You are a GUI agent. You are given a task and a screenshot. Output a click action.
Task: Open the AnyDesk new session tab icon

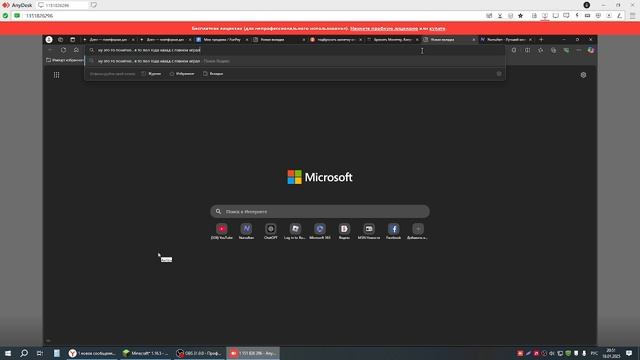coord(93,5)
